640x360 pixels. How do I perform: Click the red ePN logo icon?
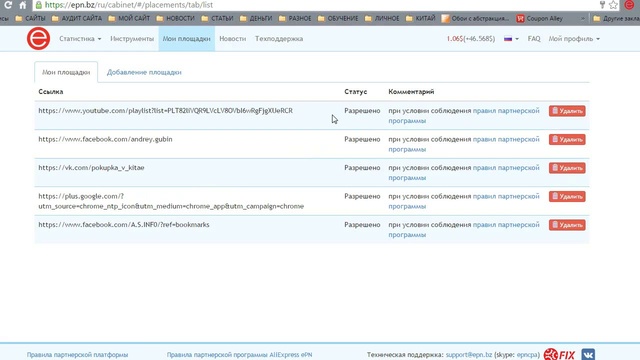(38, 39)
